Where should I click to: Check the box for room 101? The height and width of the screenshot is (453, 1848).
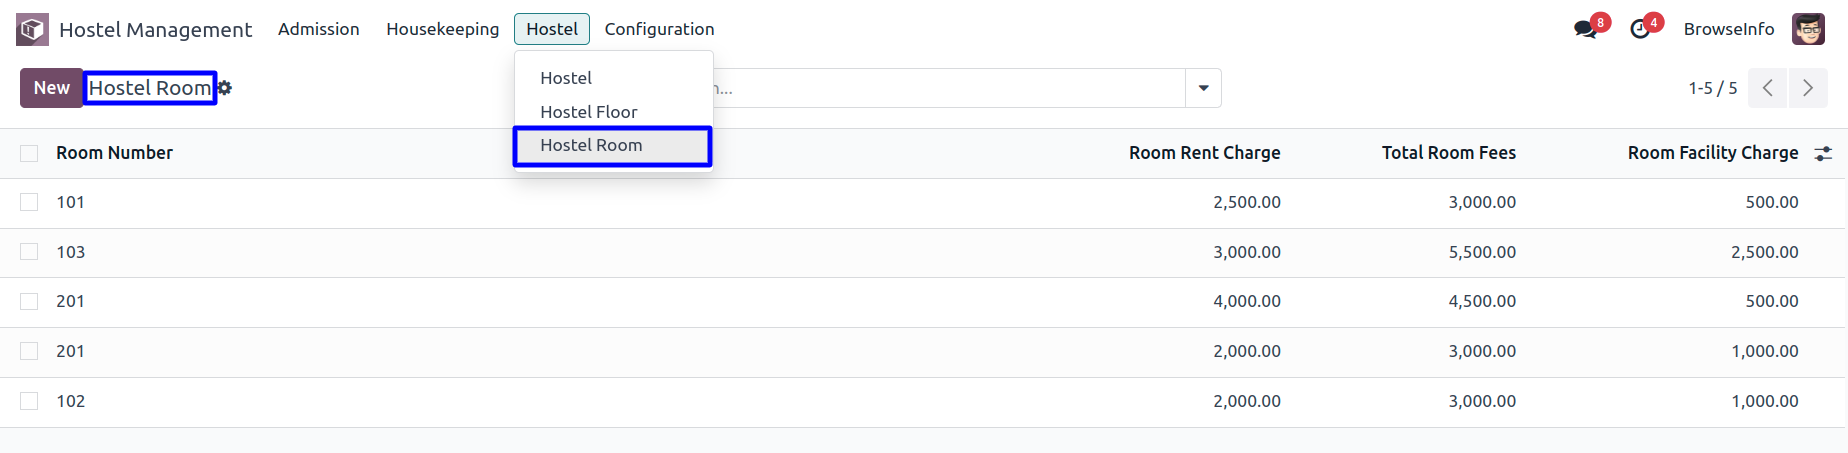(x=29, y=202)
